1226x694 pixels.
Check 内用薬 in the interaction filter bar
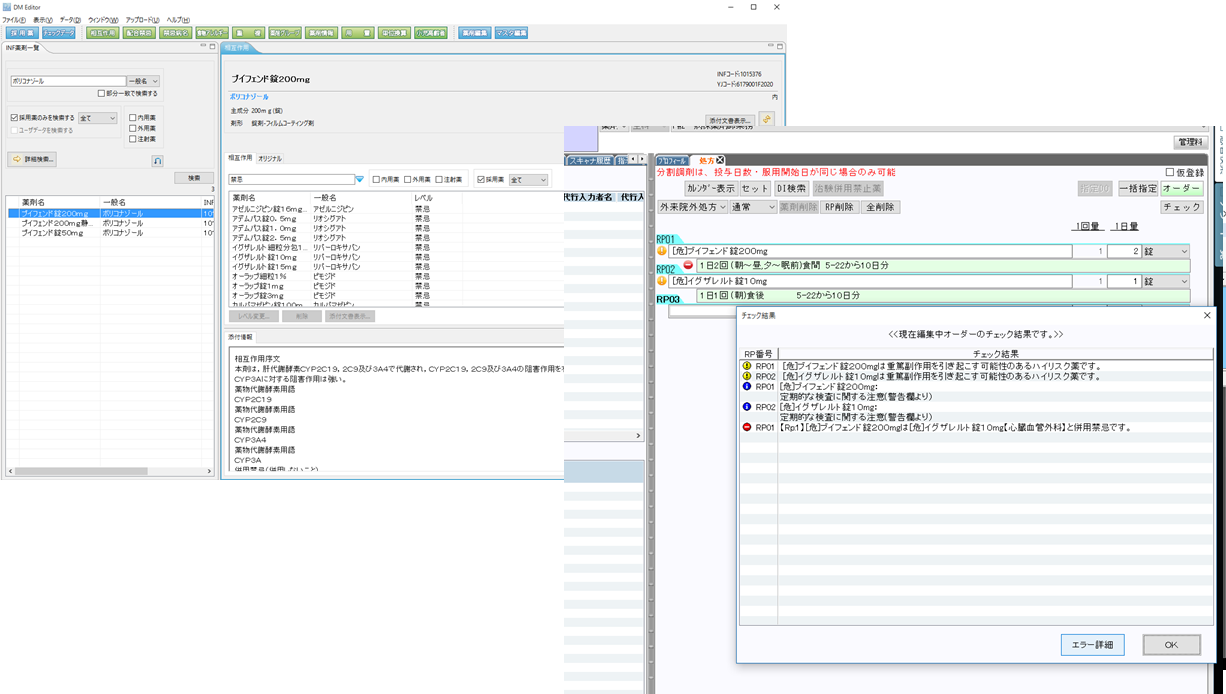376,180
